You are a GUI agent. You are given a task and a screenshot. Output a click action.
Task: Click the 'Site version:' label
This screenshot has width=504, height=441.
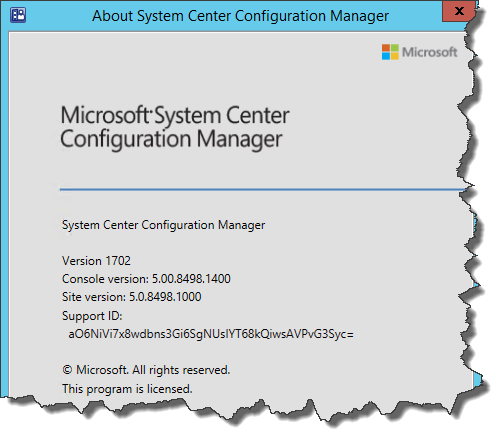click(94, 297)
